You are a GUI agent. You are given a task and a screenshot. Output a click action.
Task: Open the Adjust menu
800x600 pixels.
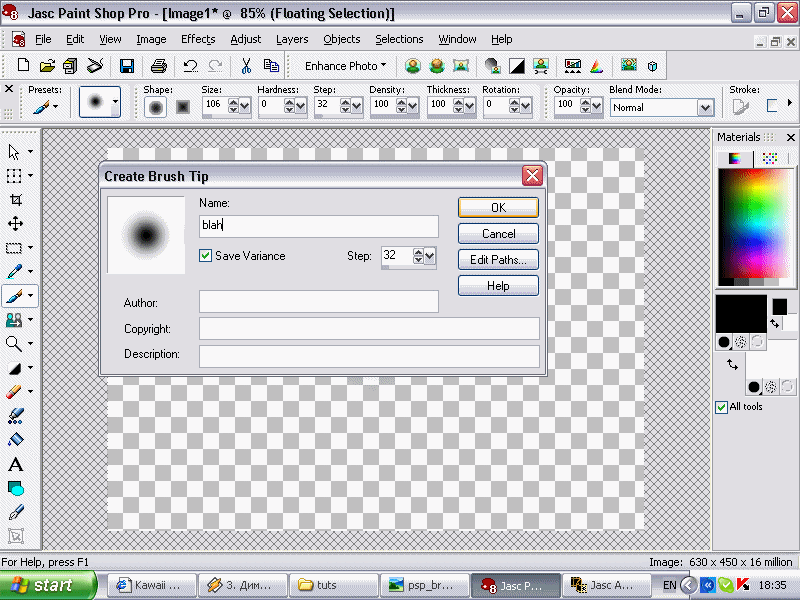pyautogui.click(x=245, y=39)
